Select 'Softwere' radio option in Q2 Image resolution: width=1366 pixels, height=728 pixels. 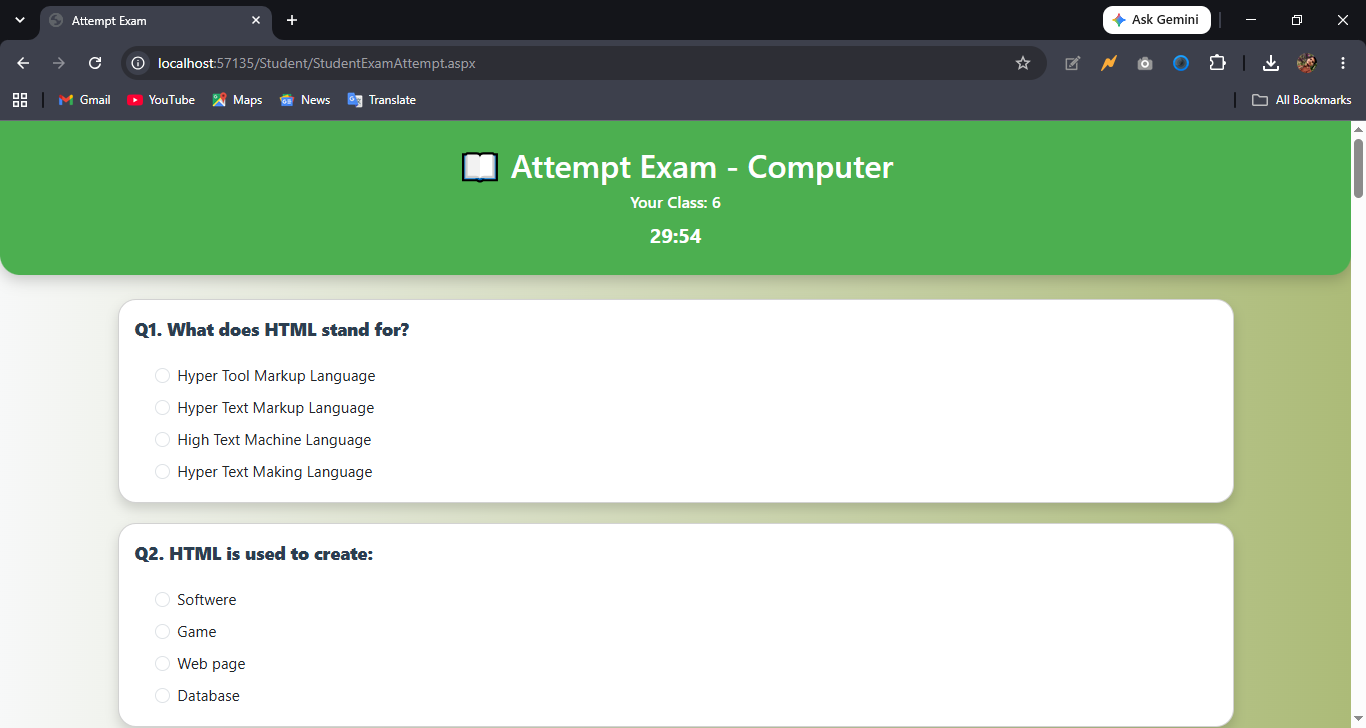pyautogui.click(x=162, y=600)
